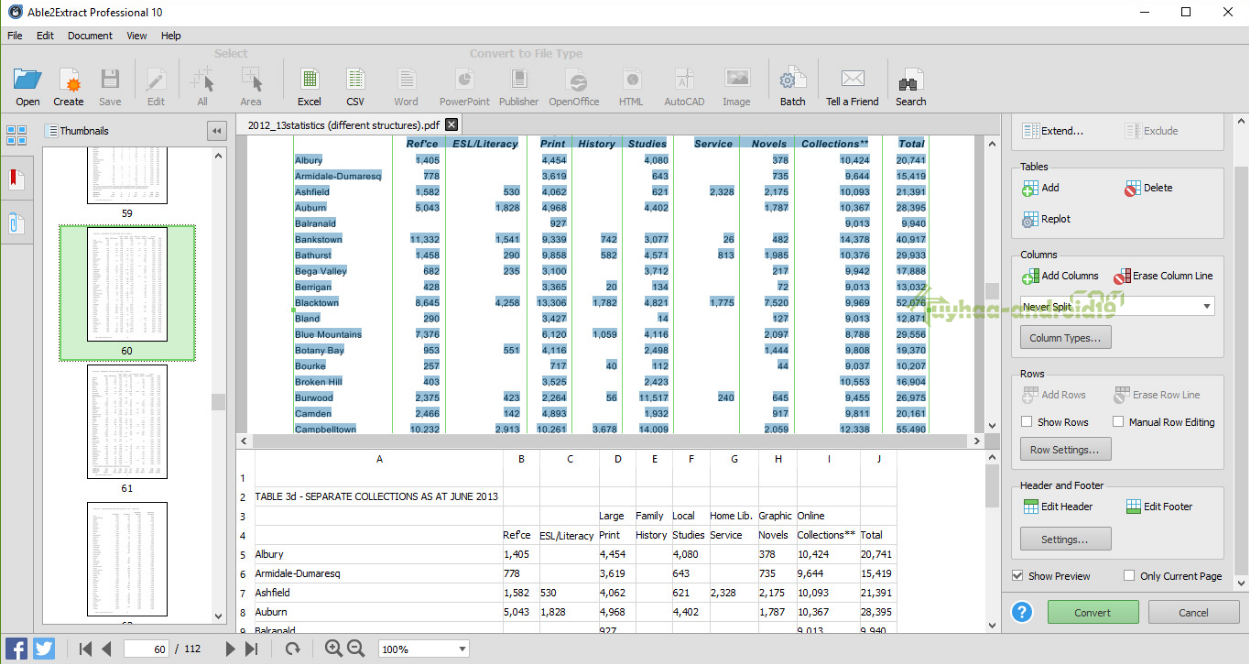Click the Header and Footer Settings button

tap(1065, 539)
